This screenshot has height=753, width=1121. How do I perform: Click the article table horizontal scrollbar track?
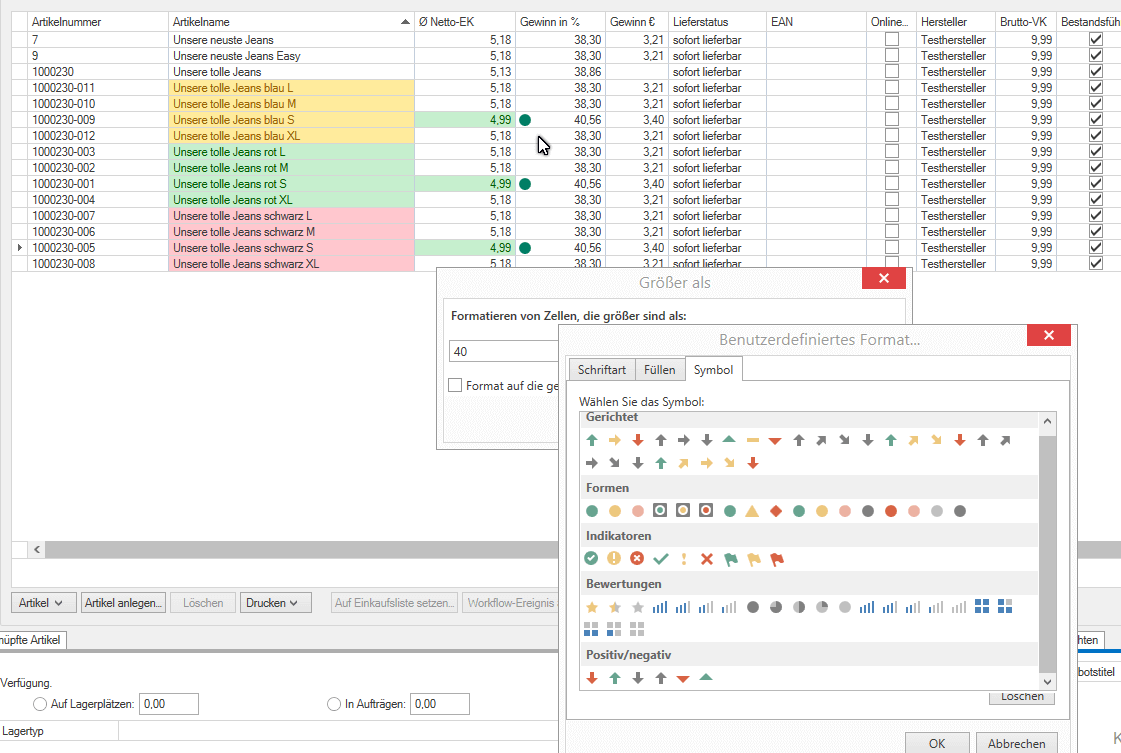coord(300,549)
